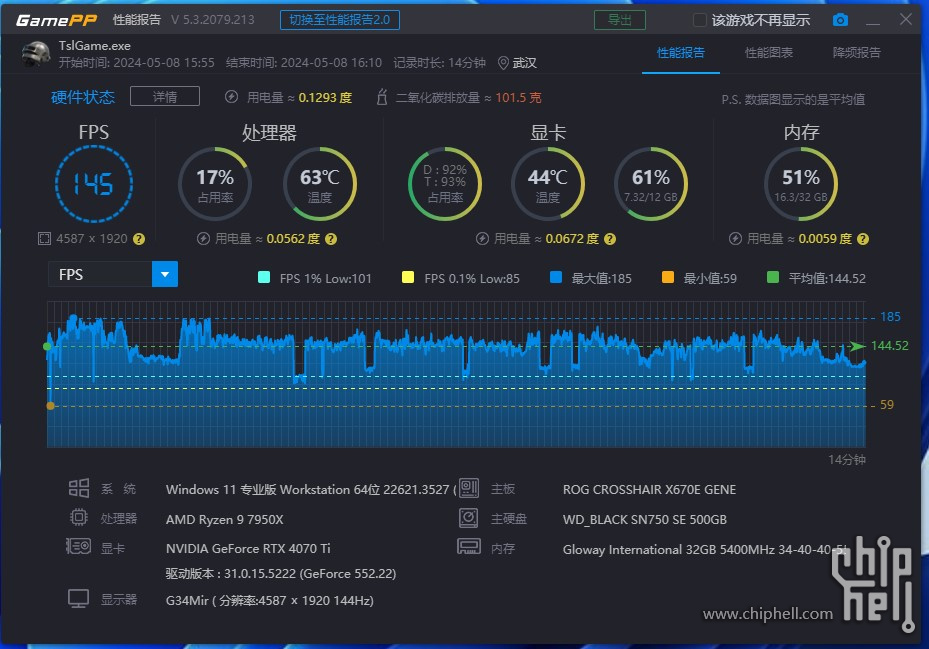
Task: Click 切换至性能报告2.0 button
Action: (x=339, y=20)
